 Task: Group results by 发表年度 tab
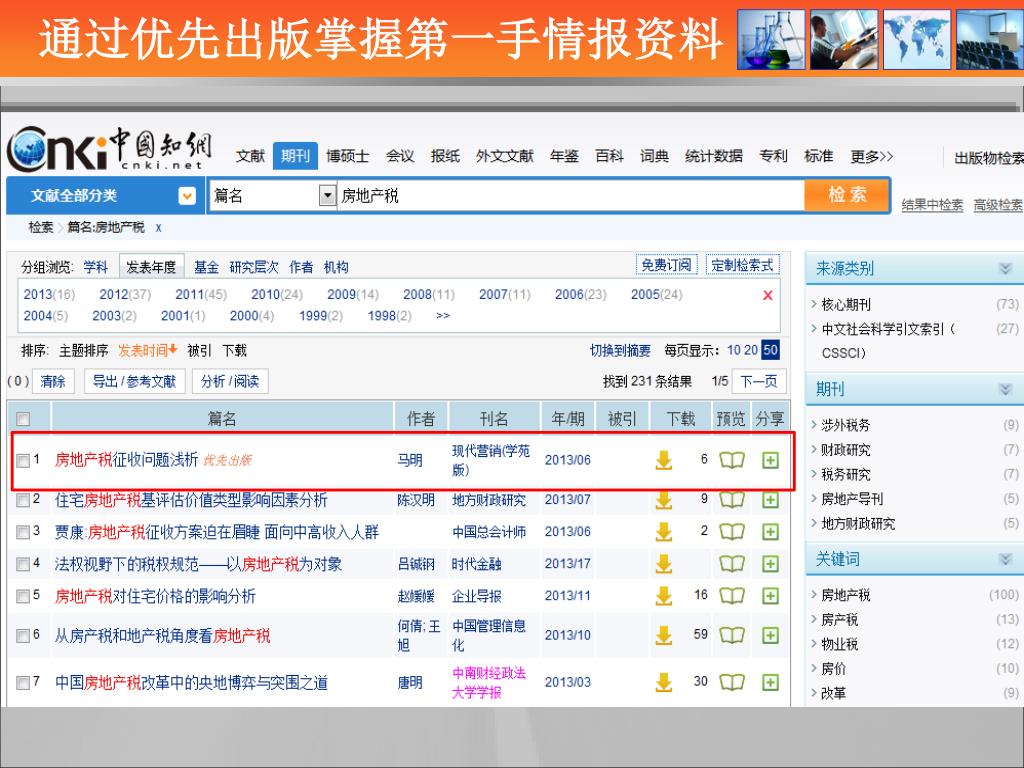pos(152,266)
